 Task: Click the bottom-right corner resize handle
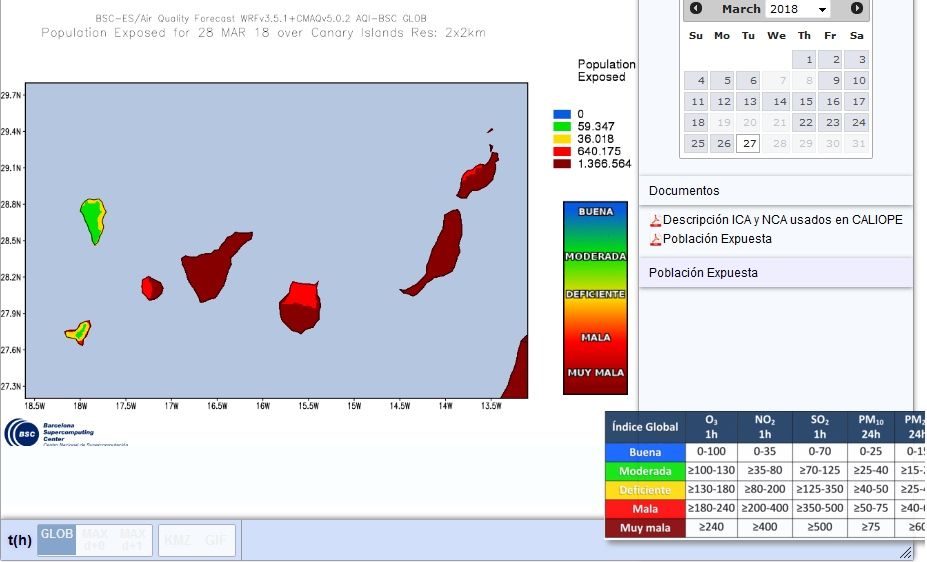pyautogui.click(x=906, y=552)
